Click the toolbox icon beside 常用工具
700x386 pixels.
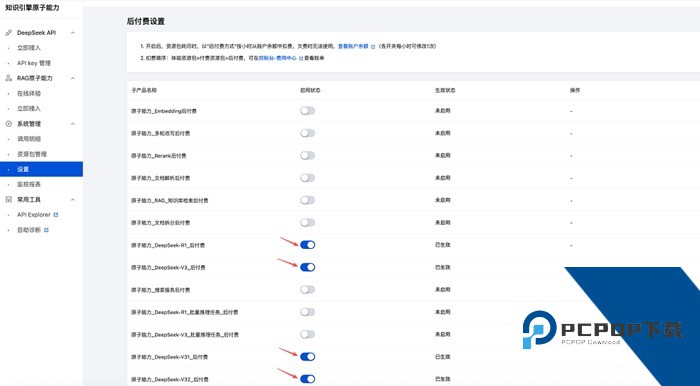[8, 199]
